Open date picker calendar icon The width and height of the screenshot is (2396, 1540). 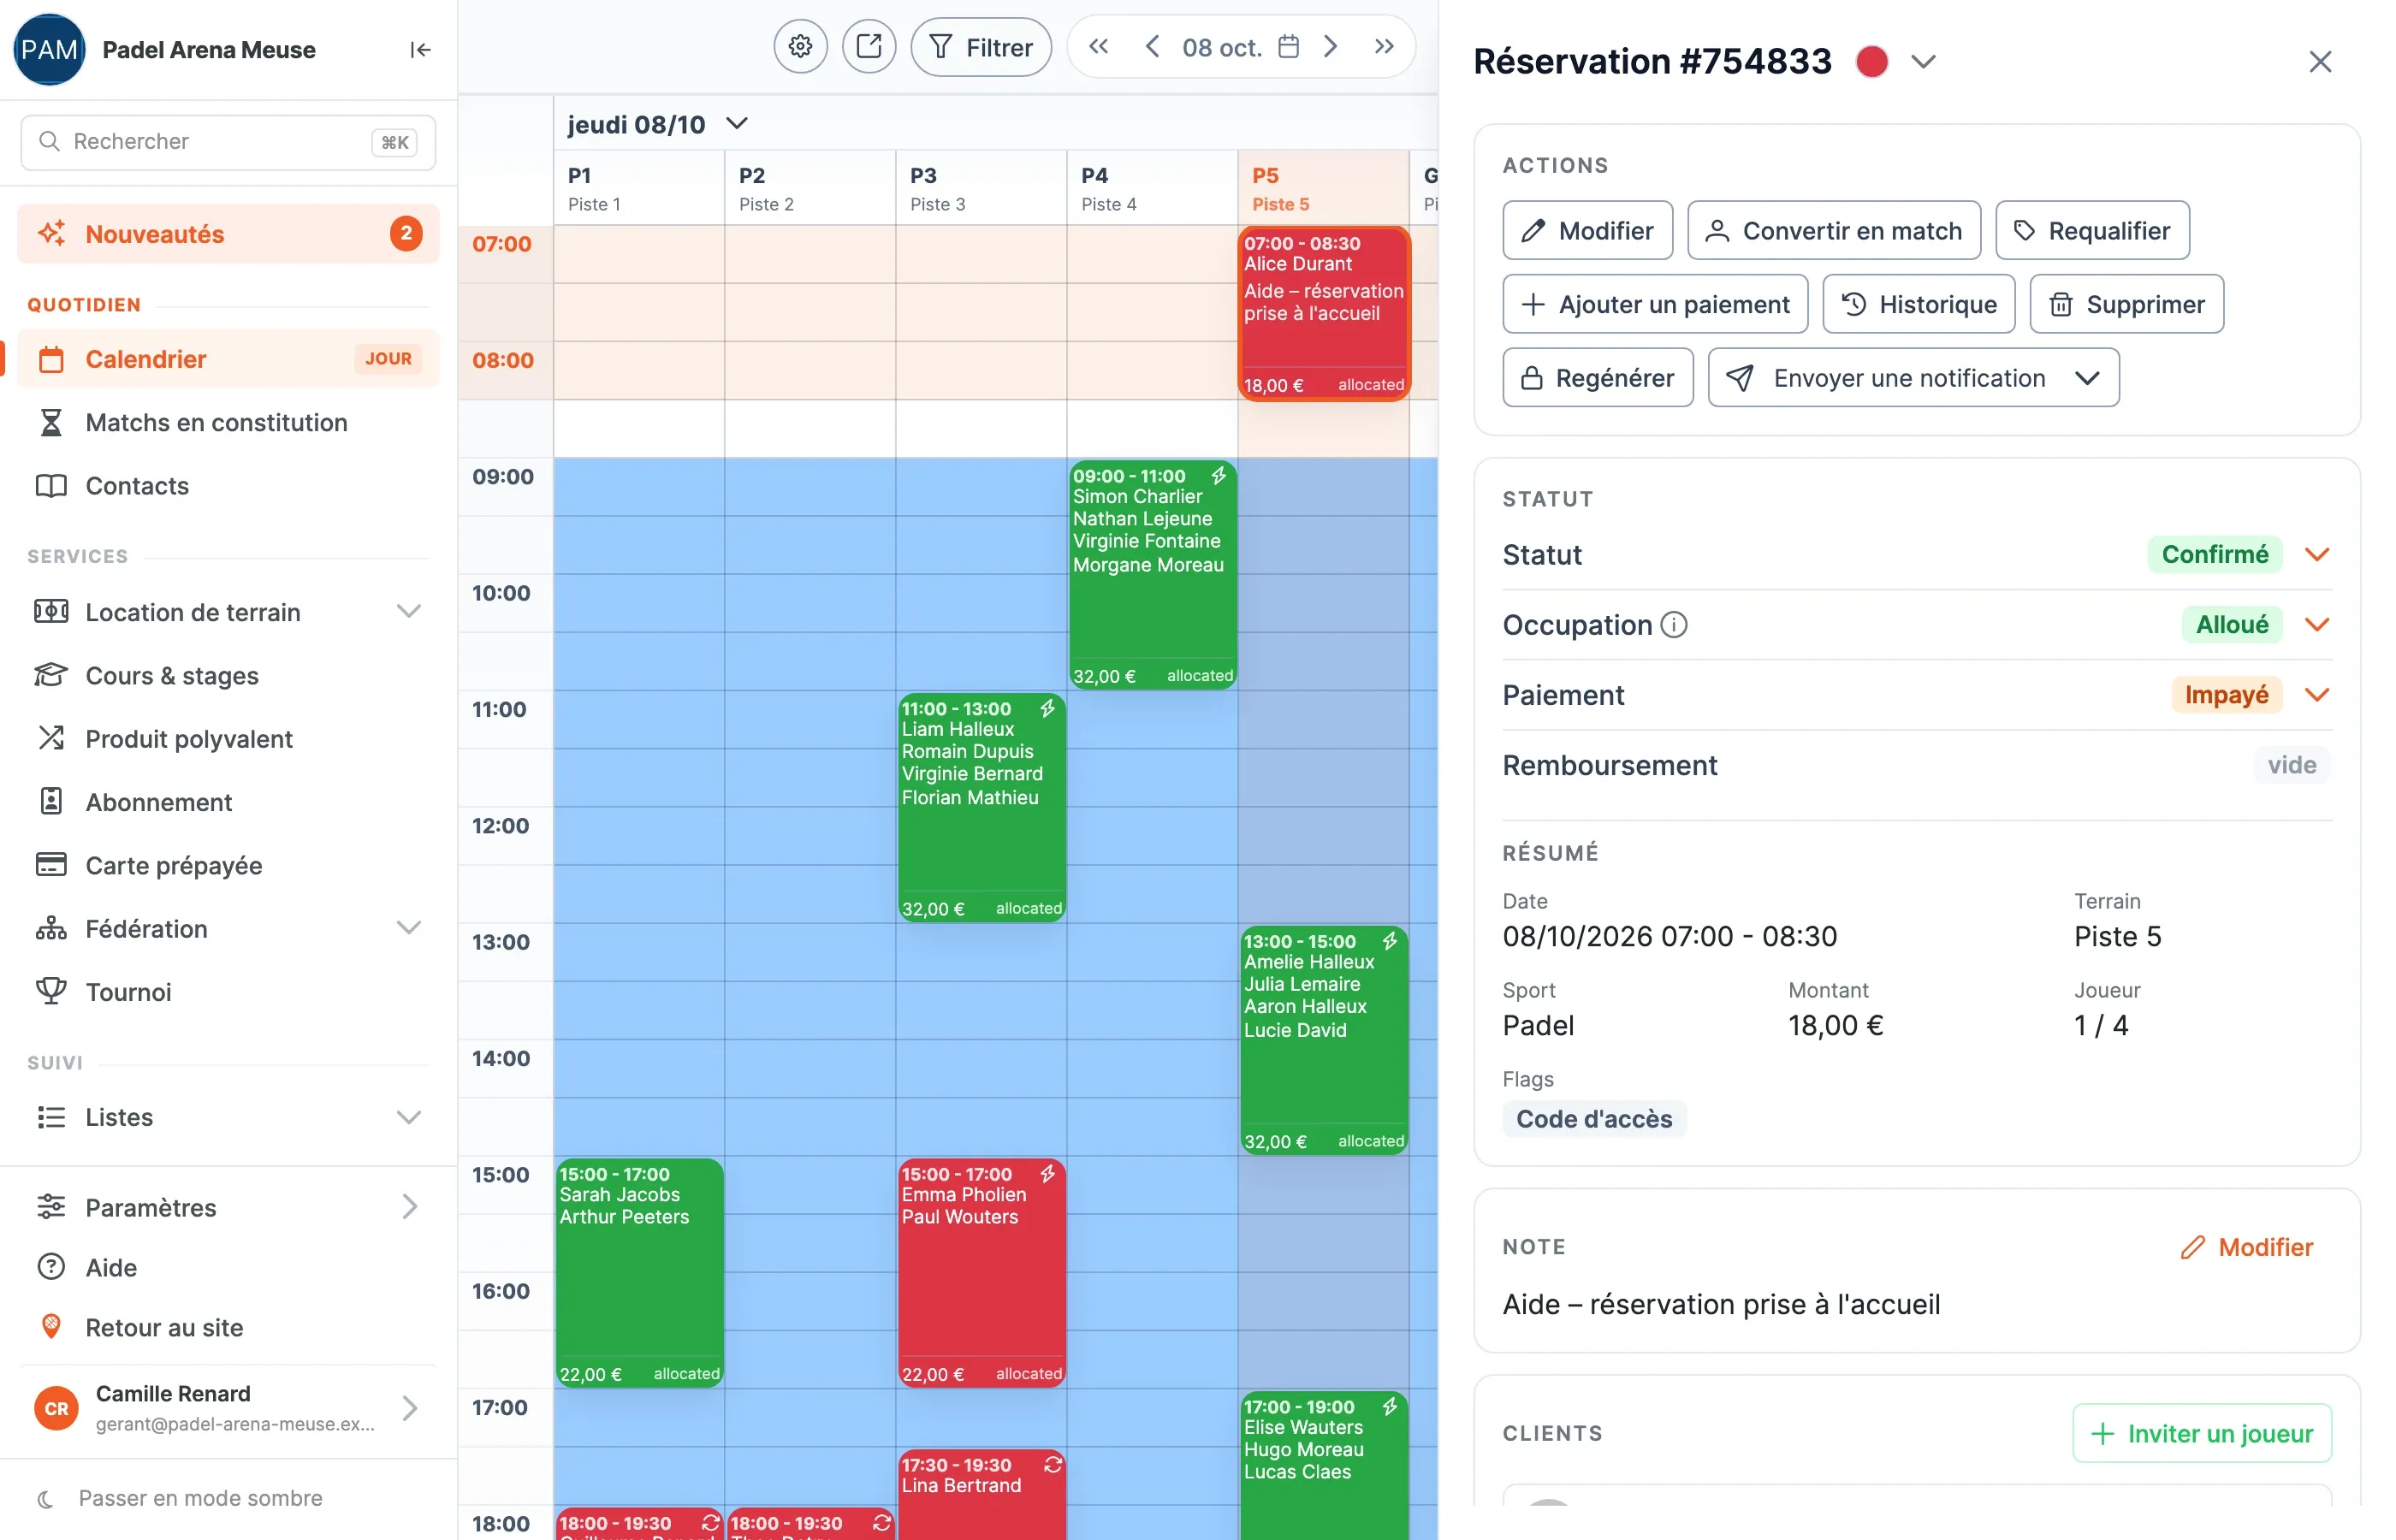[1289, 46]
